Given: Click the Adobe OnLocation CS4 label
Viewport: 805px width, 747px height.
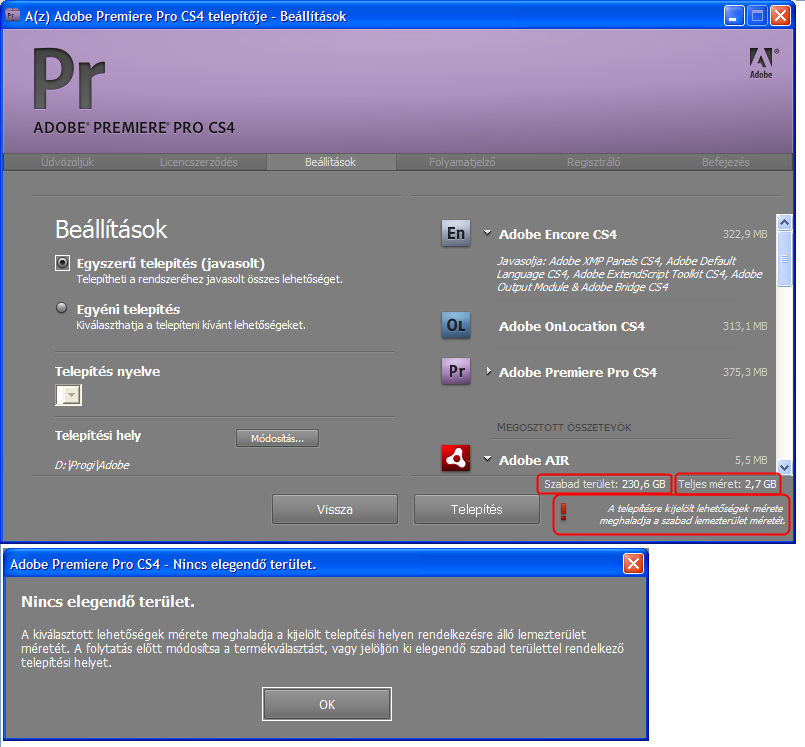Looking at the screenshot, I should (x=571, y=327).
